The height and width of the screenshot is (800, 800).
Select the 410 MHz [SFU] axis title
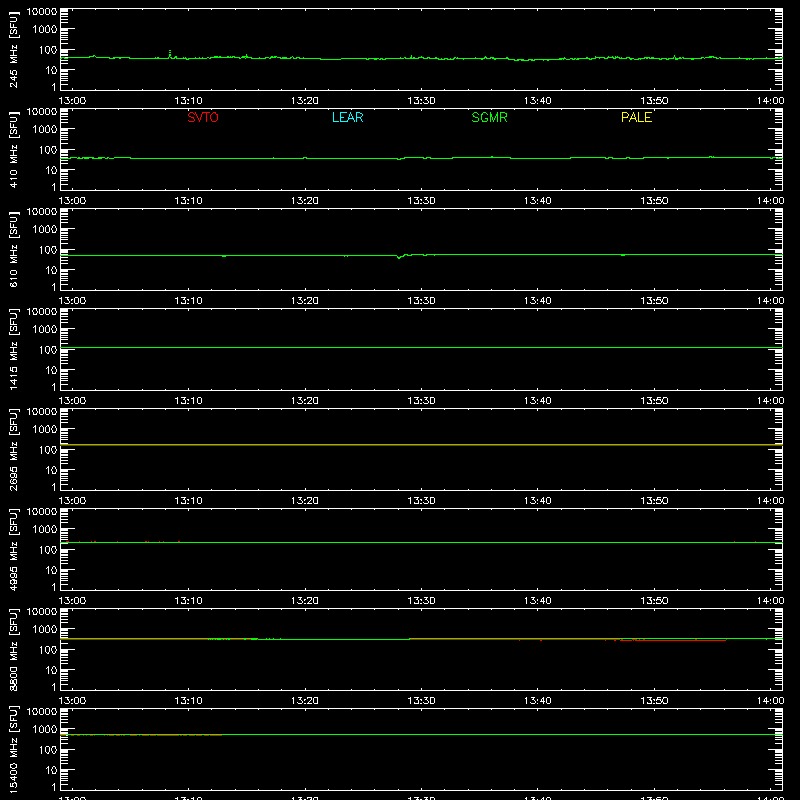pyautogui.click(x=13, y=149)
